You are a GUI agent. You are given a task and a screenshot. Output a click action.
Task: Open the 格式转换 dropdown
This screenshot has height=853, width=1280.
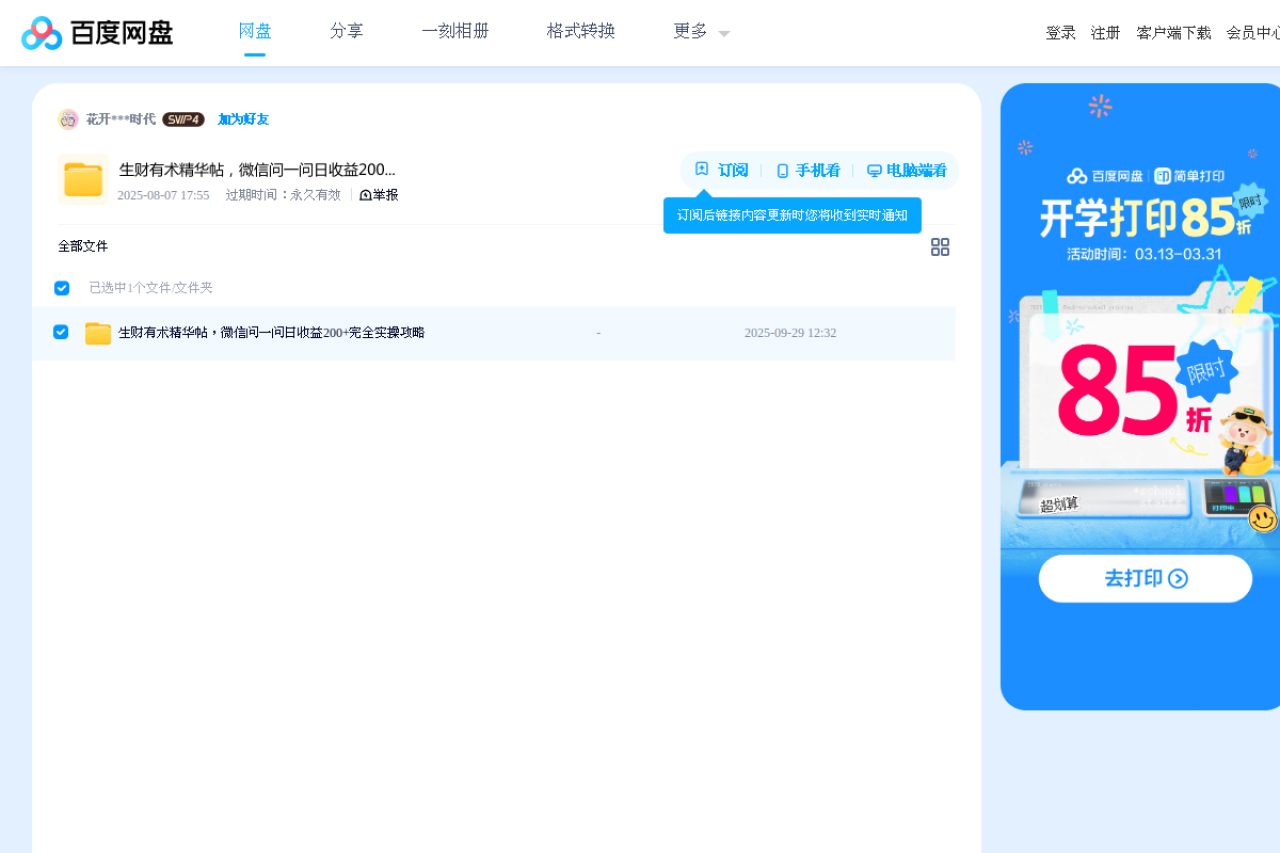(580, 31)
